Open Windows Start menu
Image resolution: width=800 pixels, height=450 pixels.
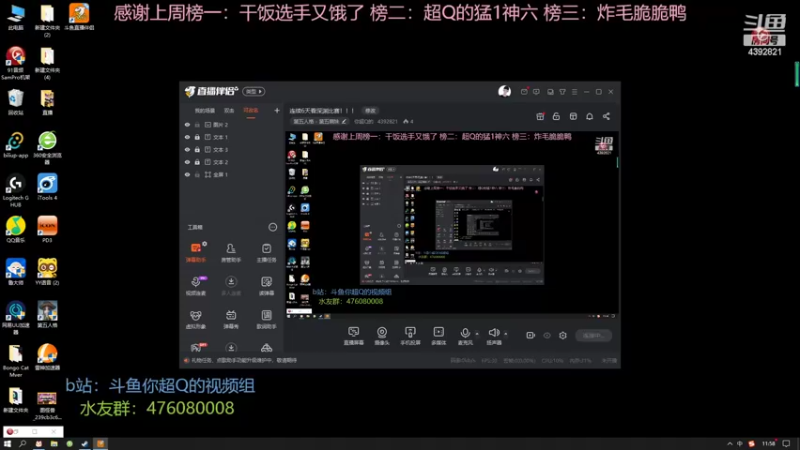[7, 444]
